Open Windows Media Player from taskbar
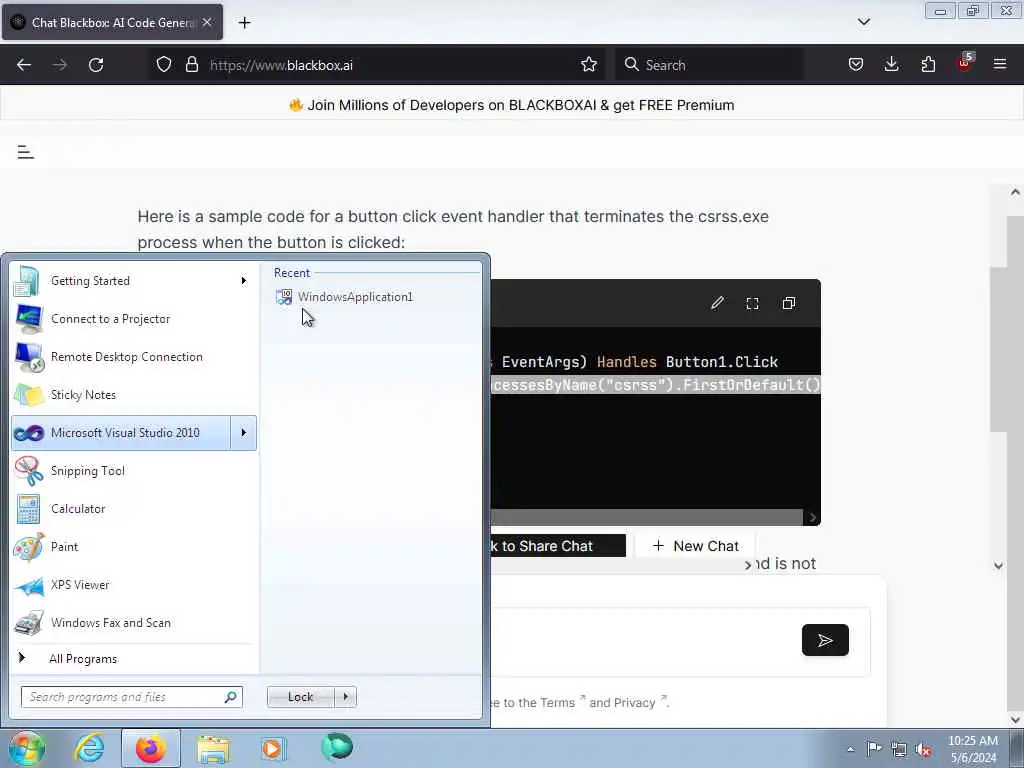The width and height of the screenshot is (1024, 768). [x=273, y=748]
